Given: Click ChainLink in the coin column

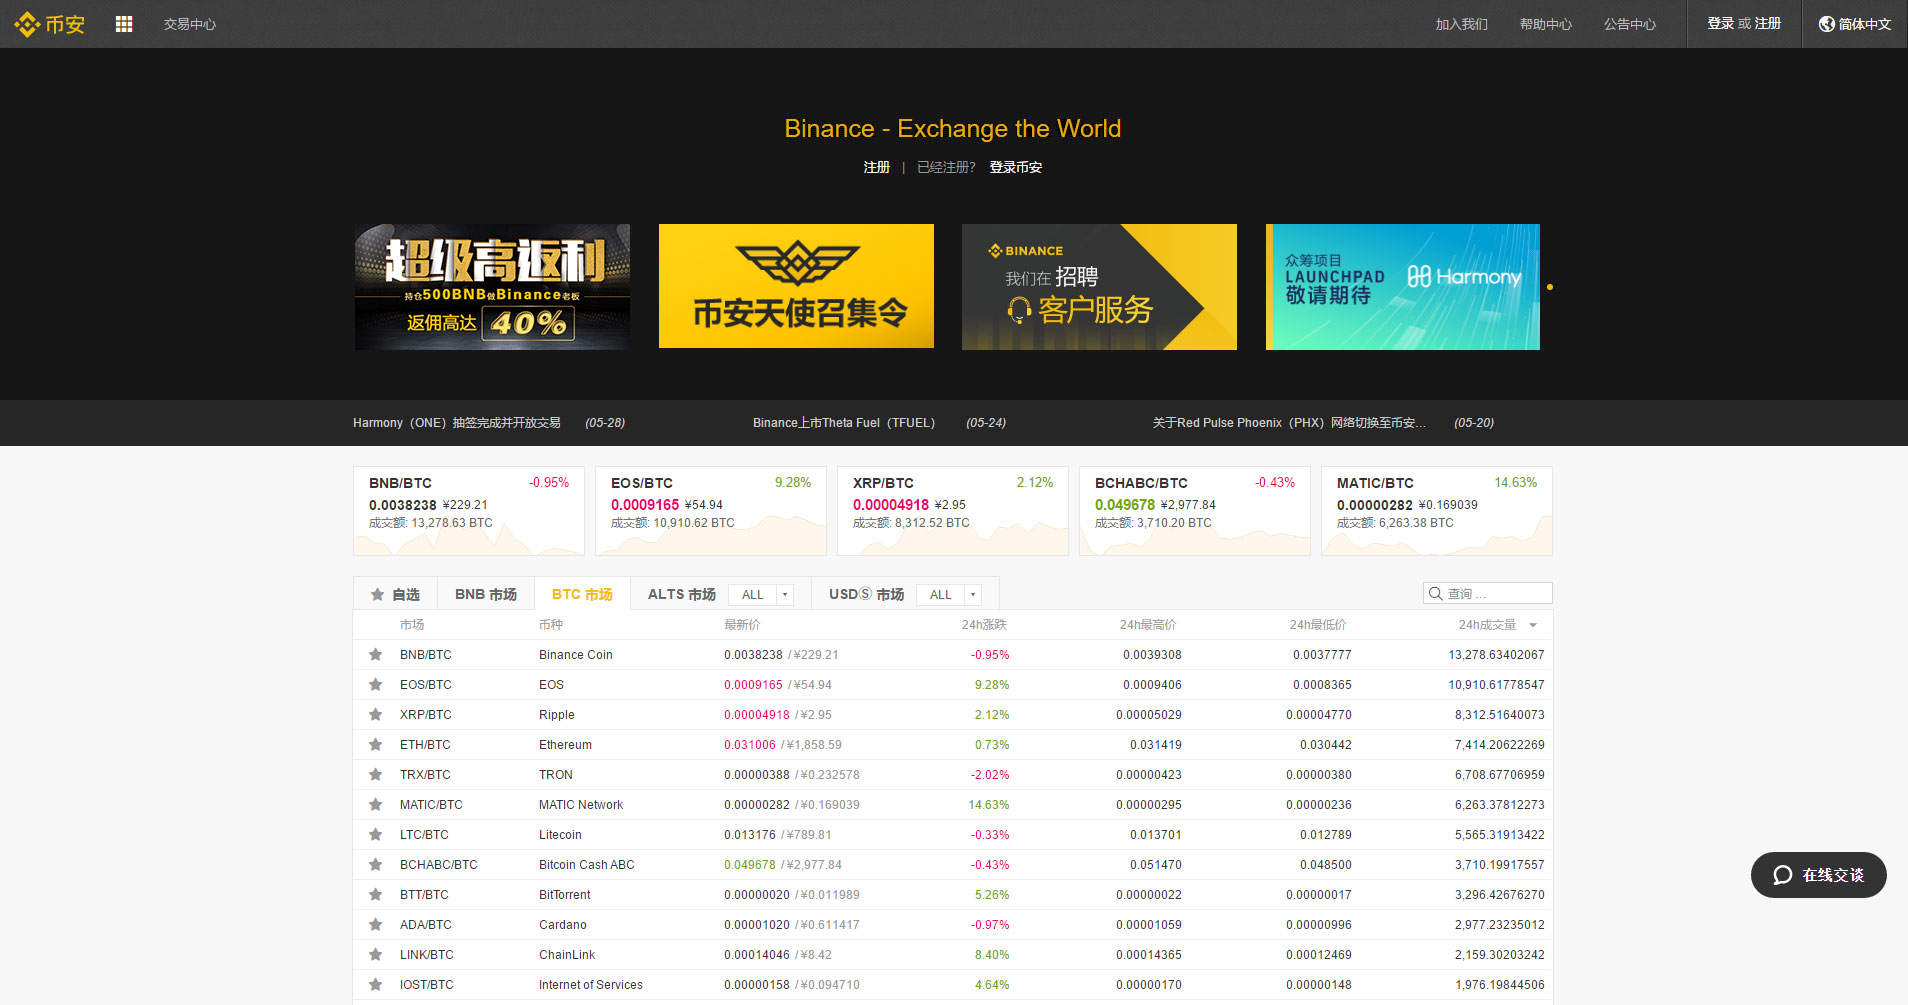Looking at the screenshot, I should click(567, 955).
